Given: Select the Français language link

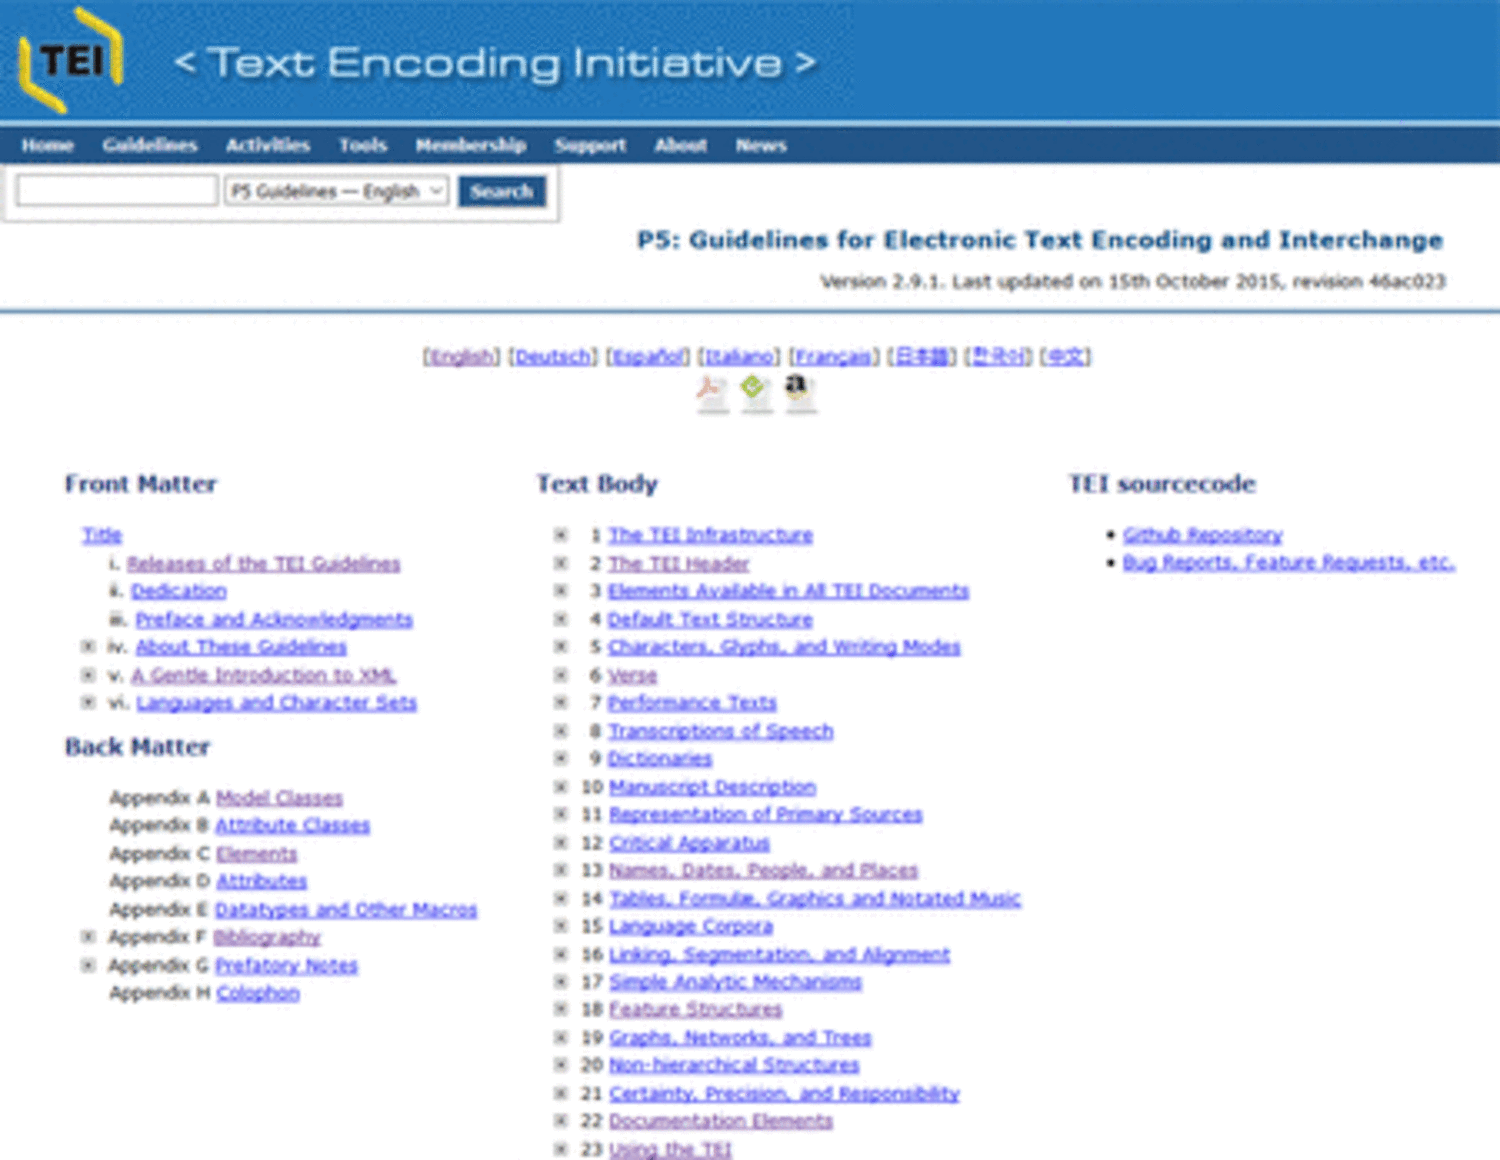Looking at the screenshot, I should click(834, 356).
